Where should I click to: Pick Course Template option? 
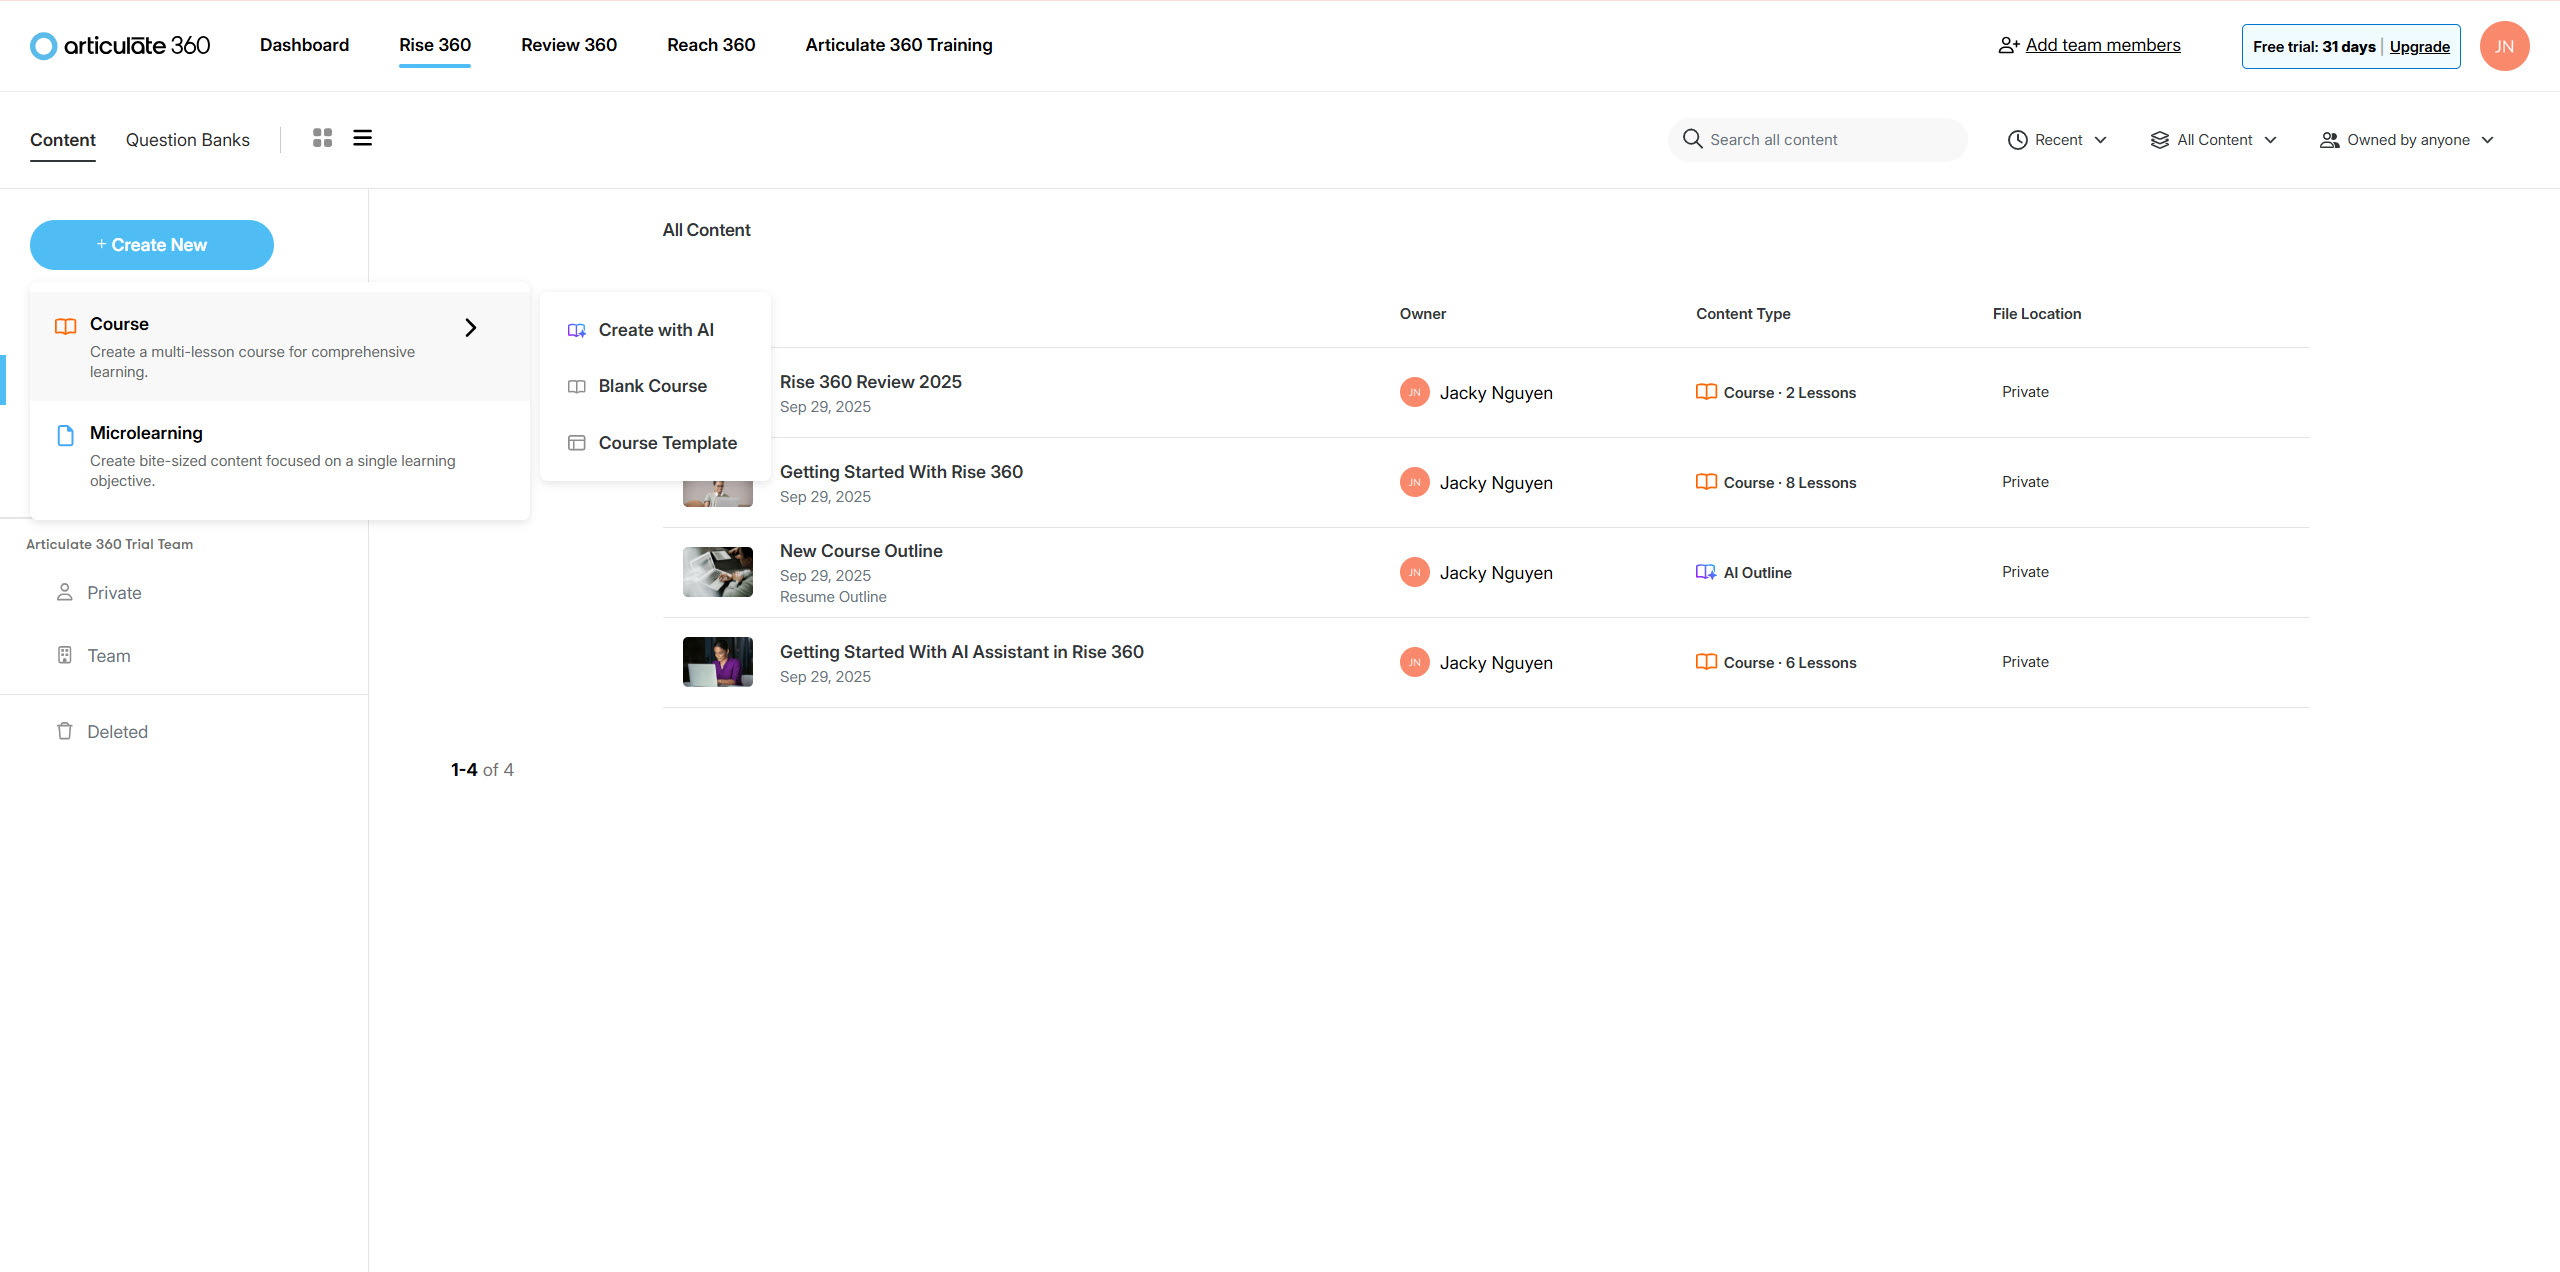[x=667, y=443]
